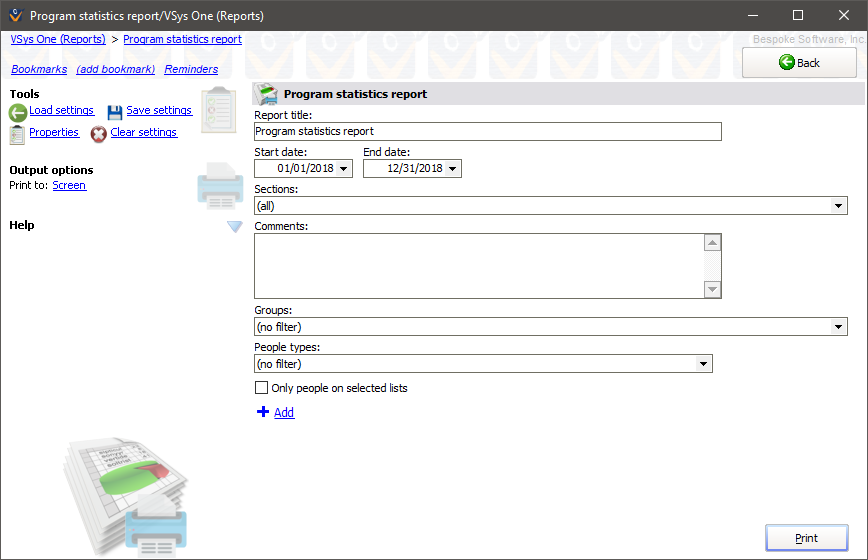This screenshot has height=560, width=868.
Task: Open the End date picker dropdown
Action: (453, 169)
